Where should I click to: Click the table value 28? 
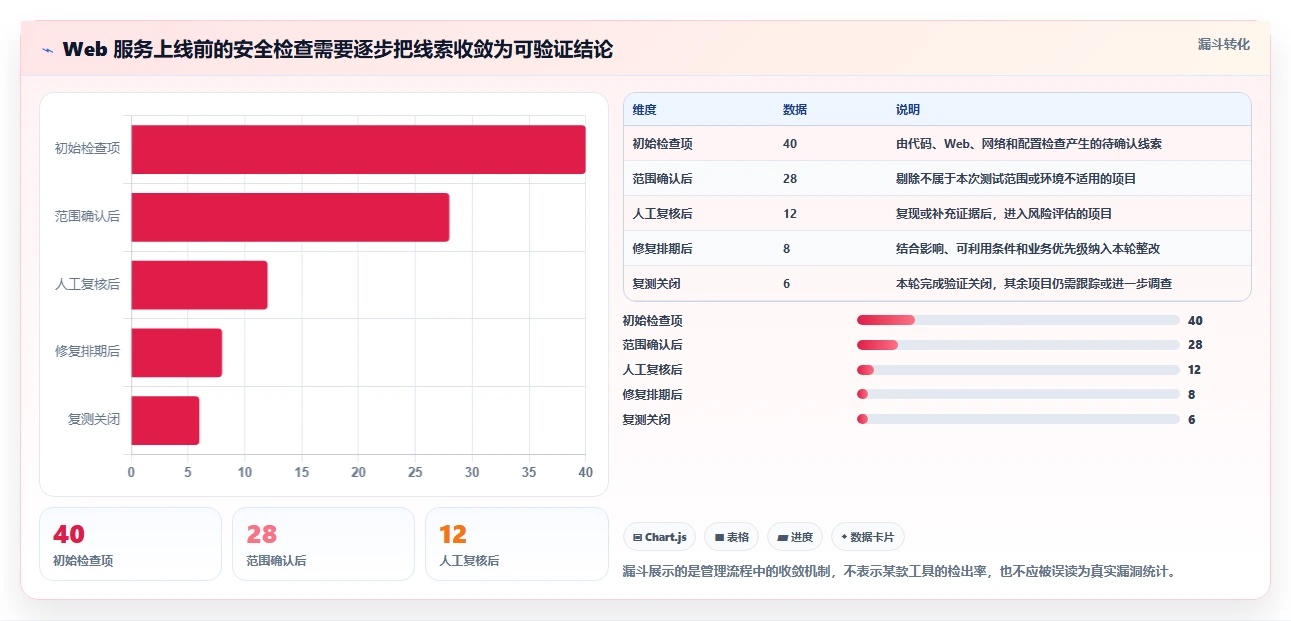[x=790, y=179]
